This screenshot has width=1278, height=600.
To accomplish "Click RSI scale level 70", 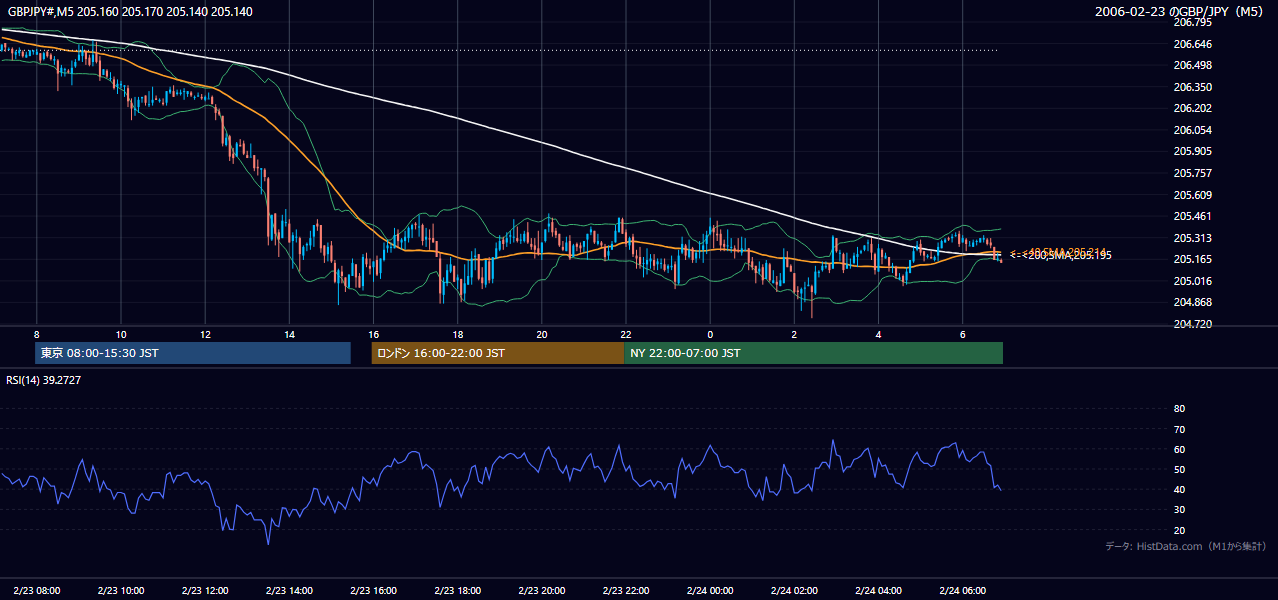I will 1179,429.
